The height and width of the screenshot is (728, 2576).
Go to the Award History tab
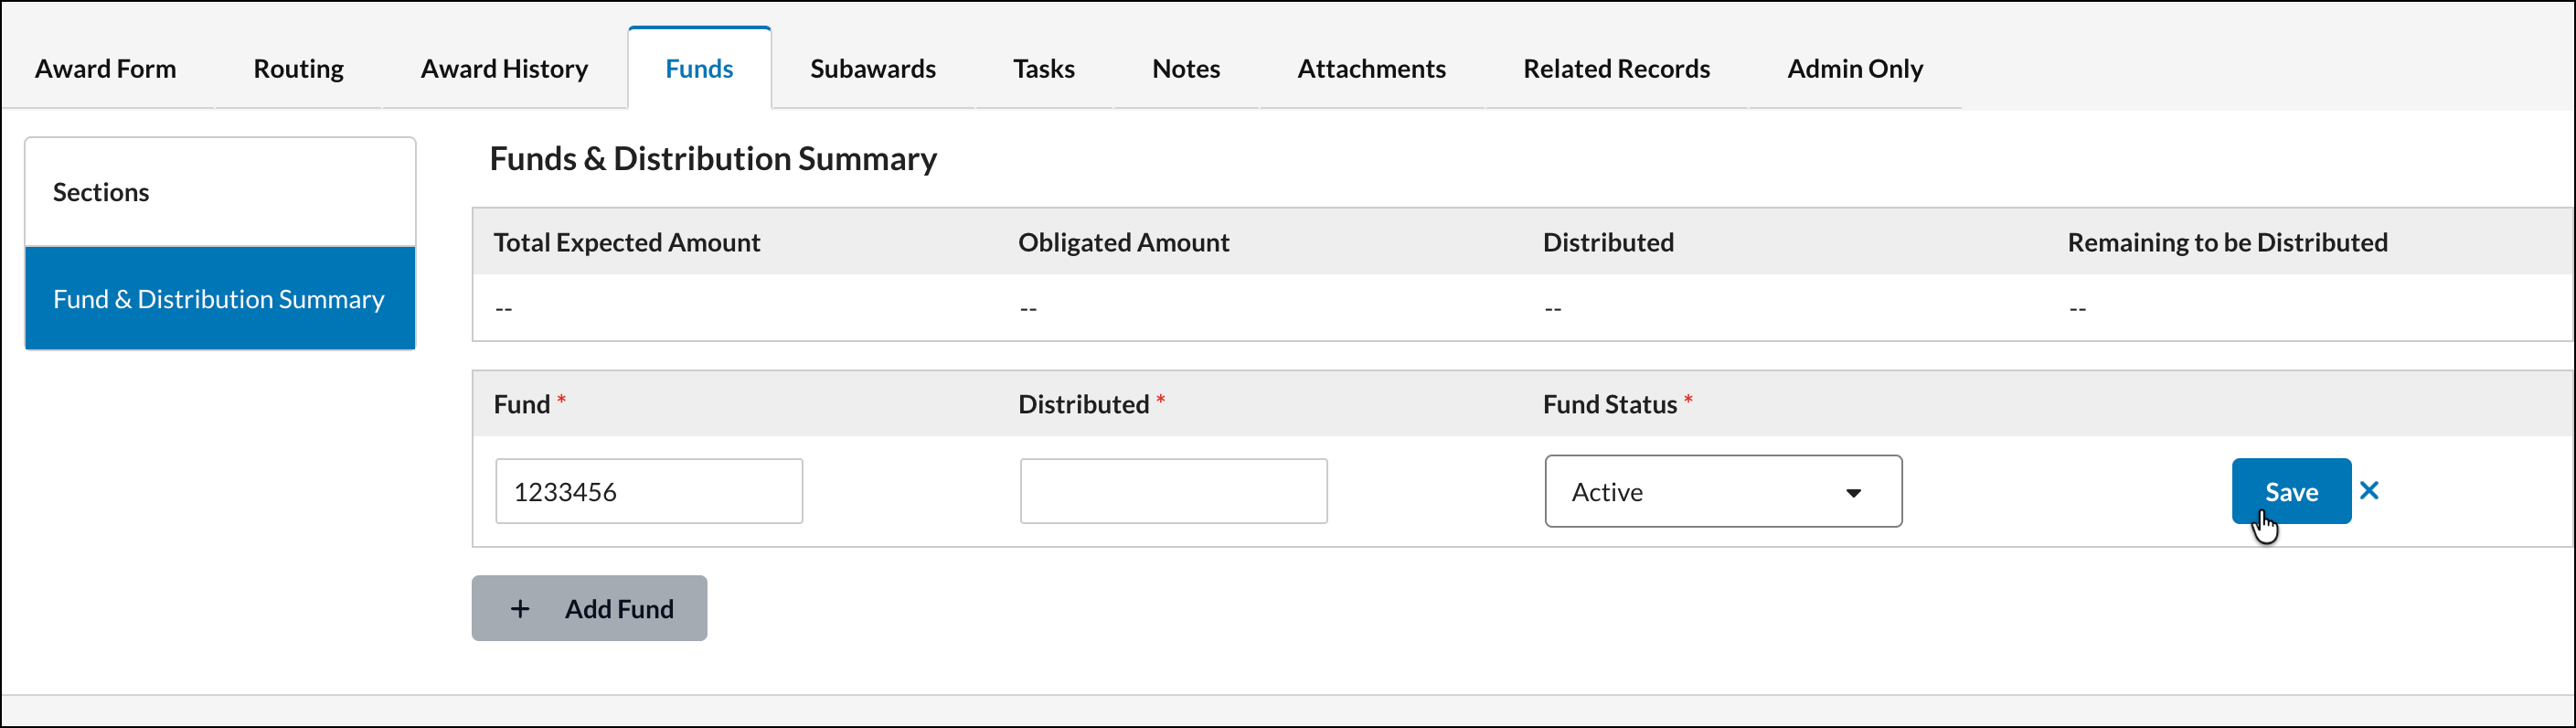tap(504, 68)
